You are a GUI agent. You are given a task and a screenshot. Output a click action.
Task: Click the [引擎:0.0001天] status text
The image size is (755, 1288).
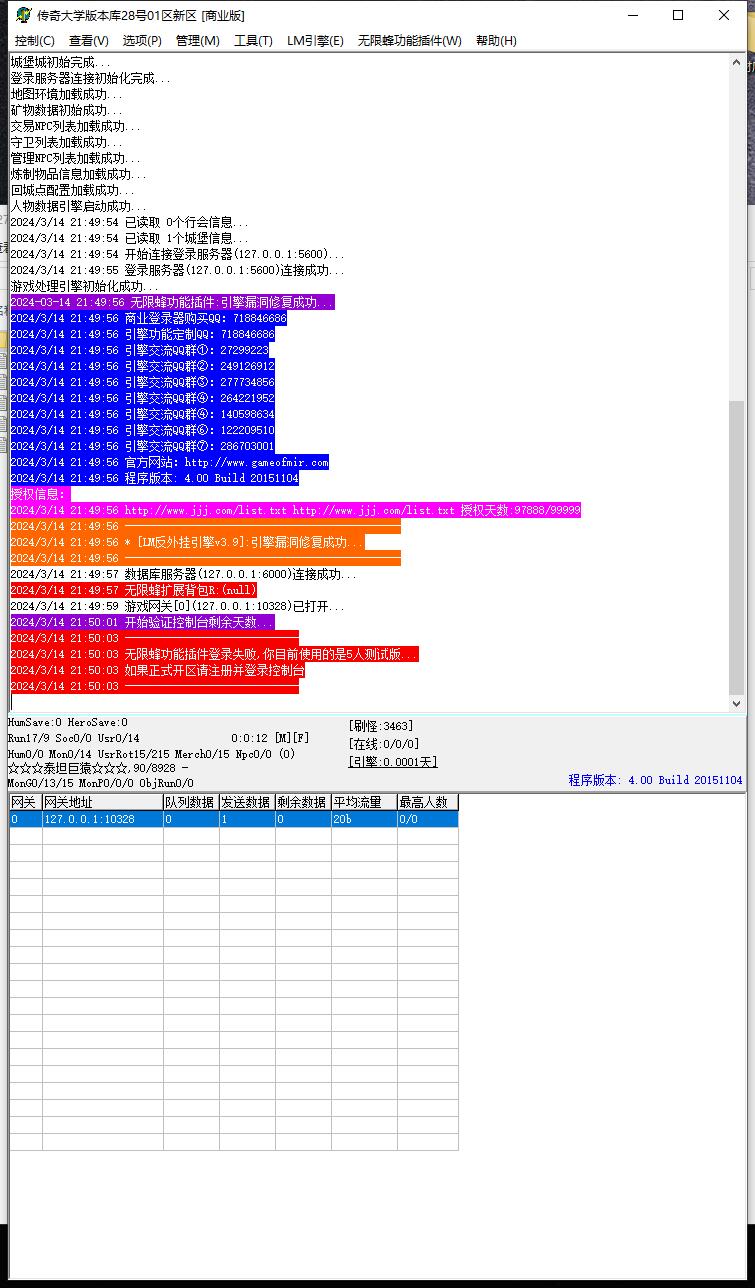[392, 762]
